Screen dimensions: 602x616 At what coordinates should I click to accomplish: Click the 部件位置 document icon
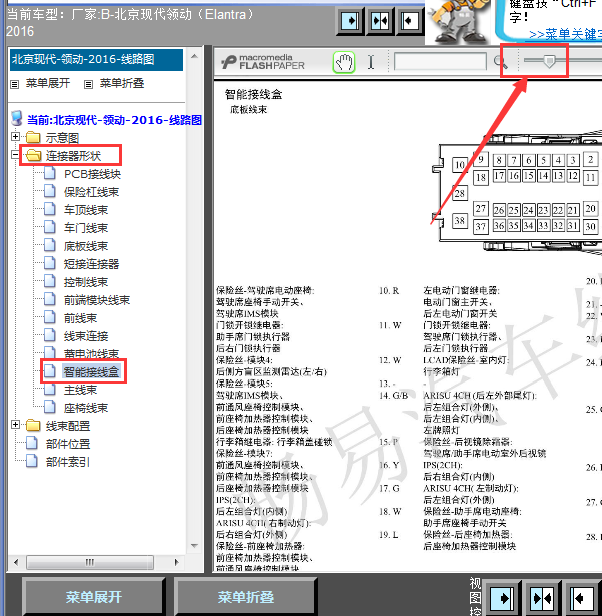click(x=32, y=443)
